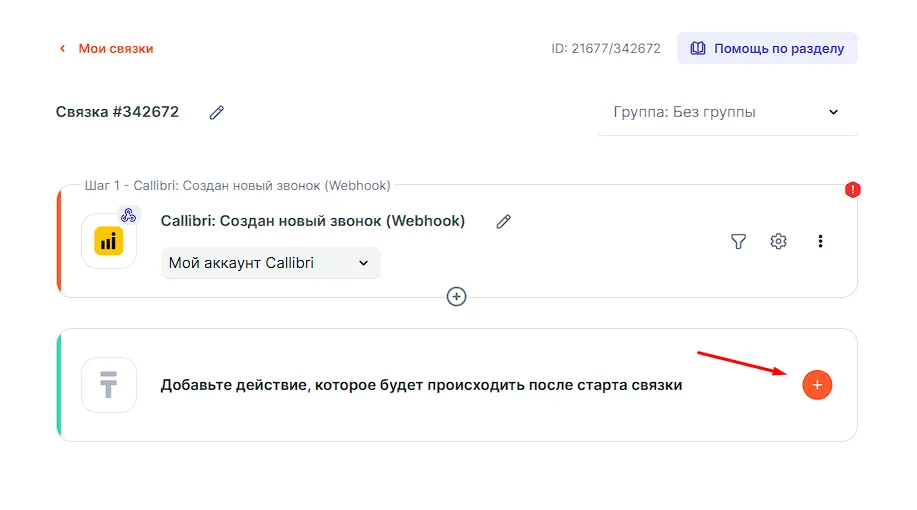Click the Связка #342672 title

(x=118, y=112)
